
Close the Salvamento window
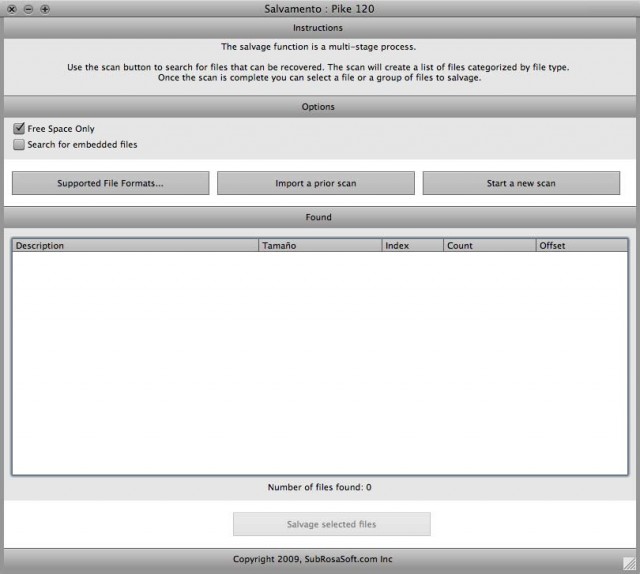12,9
